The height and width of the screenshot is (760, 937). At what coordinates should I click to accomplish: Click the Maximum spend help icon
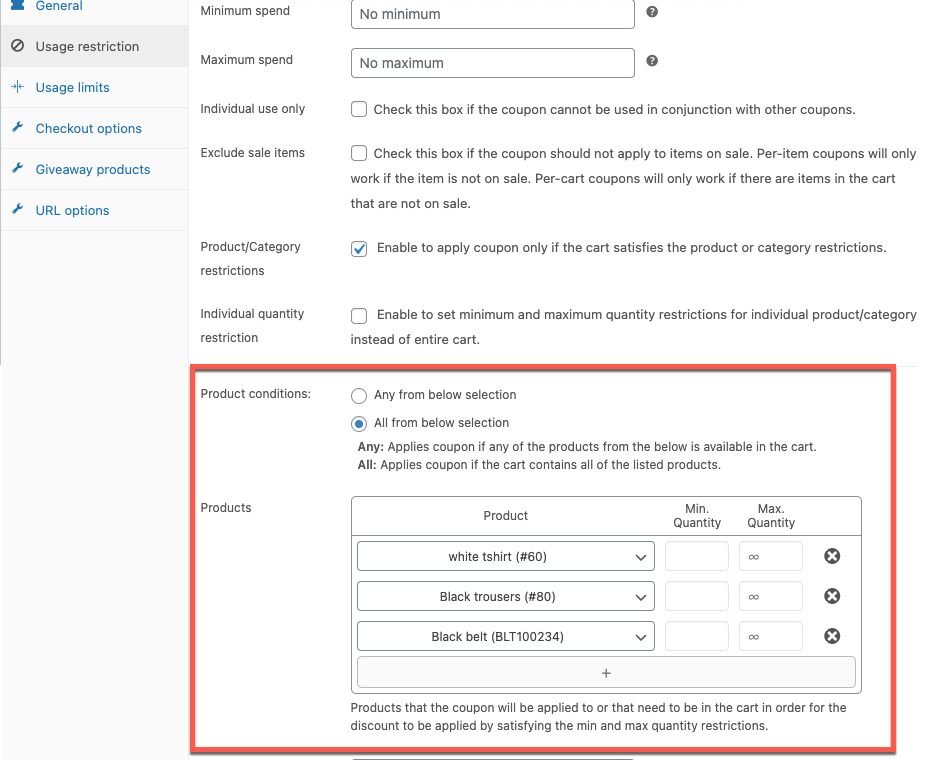[652, 61]
